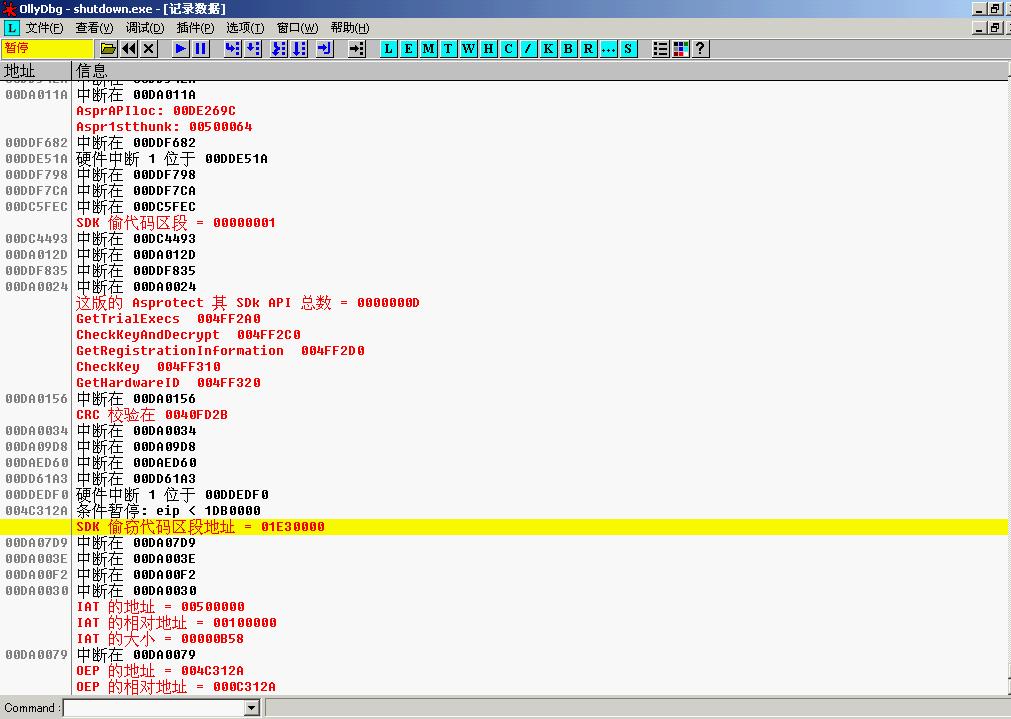Select log line 'GetRegistrationInformation 004FF2D0'
Screen dimensions: 1011x719
pos(221,351)
